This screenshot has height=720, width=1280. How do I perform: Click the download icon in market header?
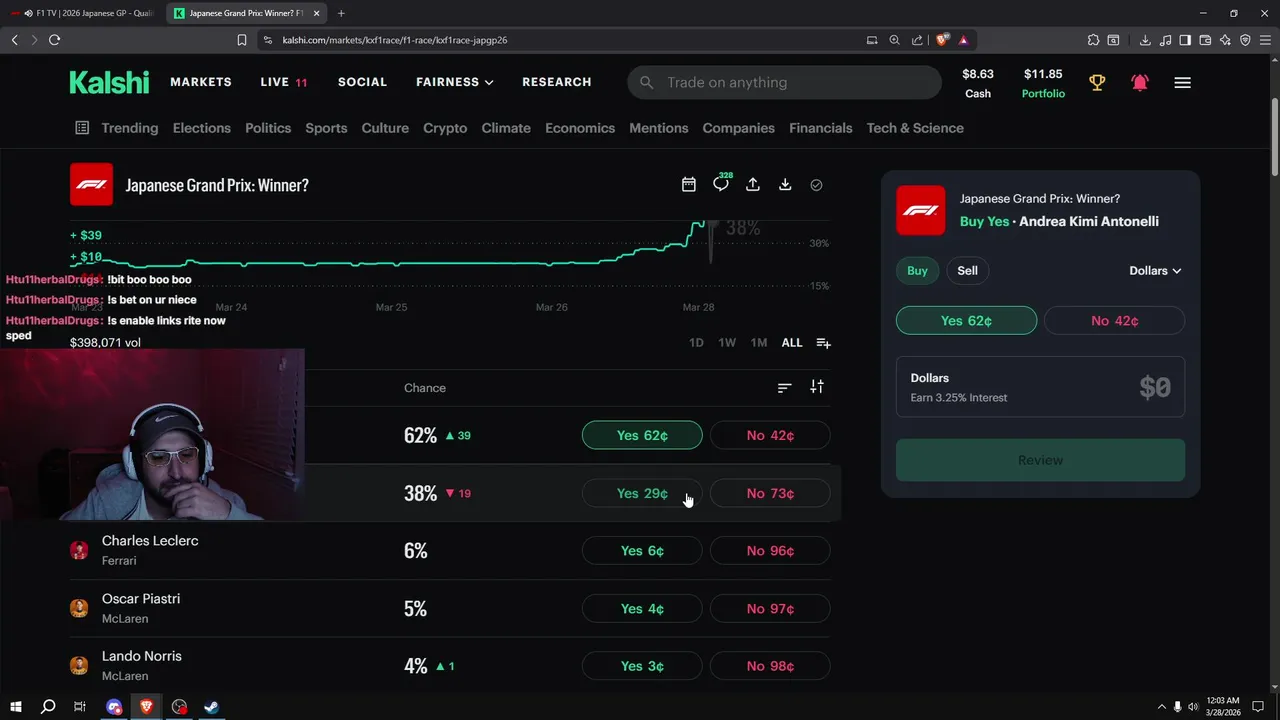tap(785, 185)
